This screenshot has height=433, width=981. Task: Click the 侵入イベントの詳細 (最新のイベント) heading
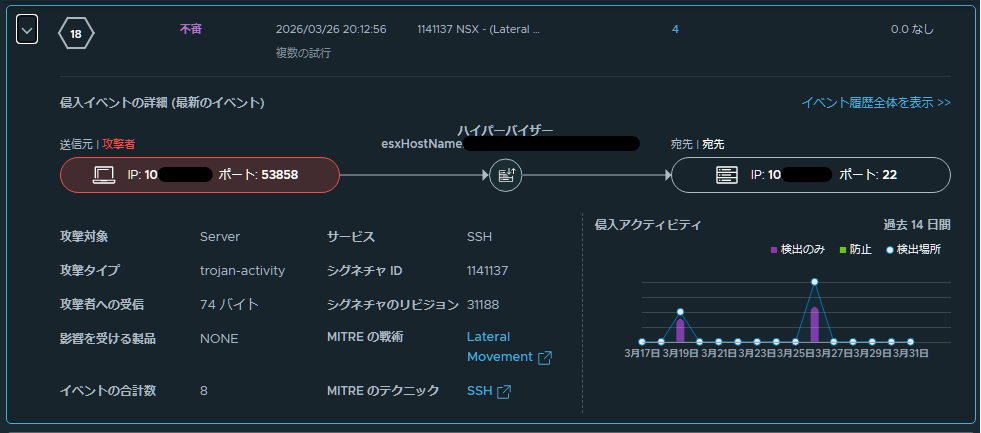pyautogui.click(x=162, y=103)
